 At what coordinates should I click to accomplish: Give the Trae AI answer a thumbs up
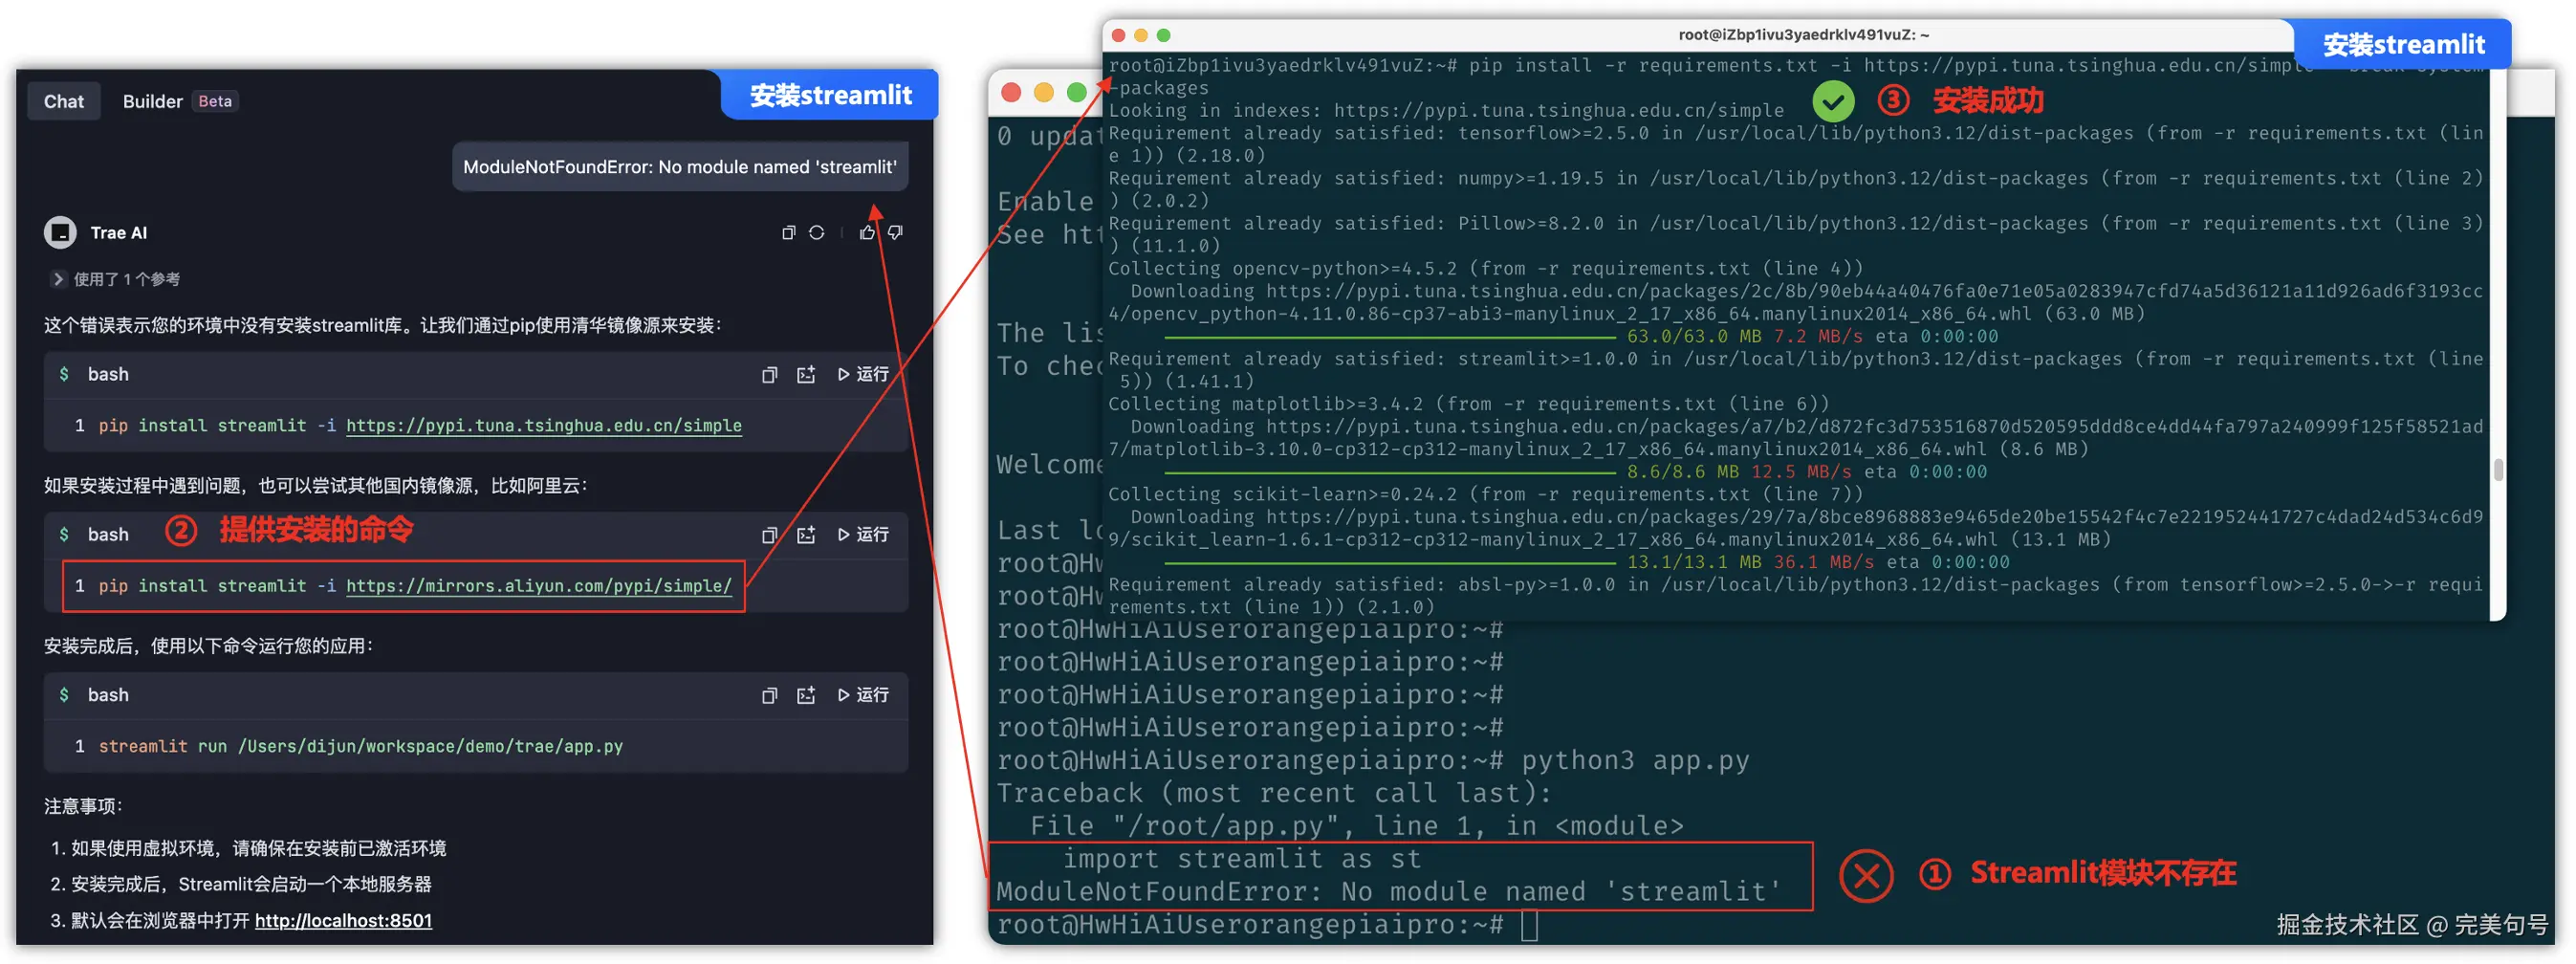867,233
